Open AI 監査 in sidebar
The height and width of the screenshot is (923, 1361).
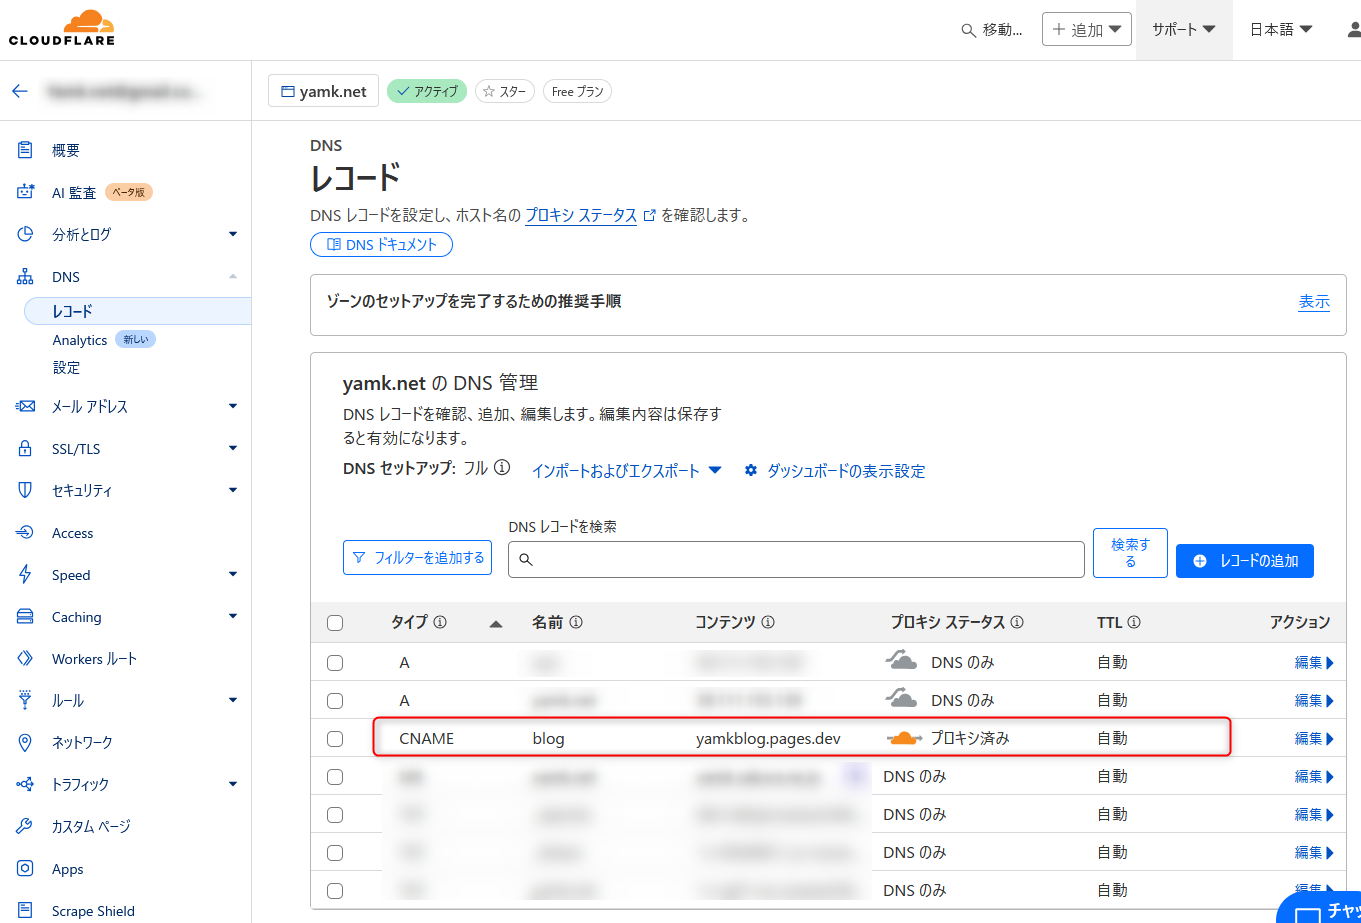click(x=74, y=192)
